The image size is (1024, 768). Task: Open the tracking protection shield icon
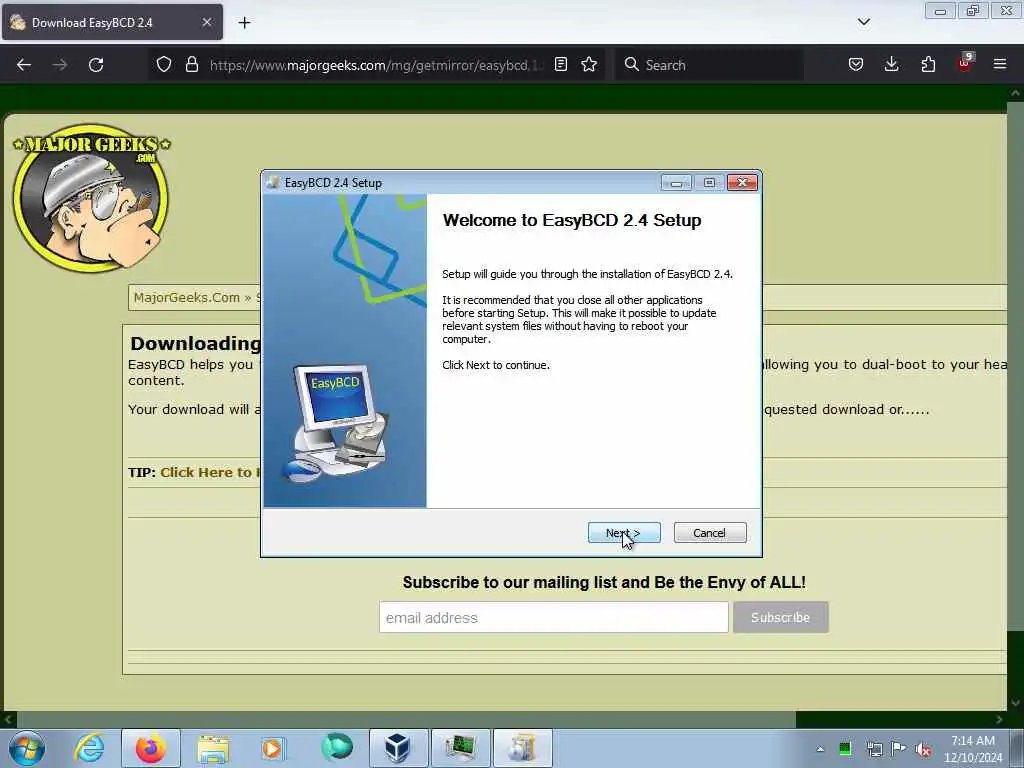click(x=164, y=65)
